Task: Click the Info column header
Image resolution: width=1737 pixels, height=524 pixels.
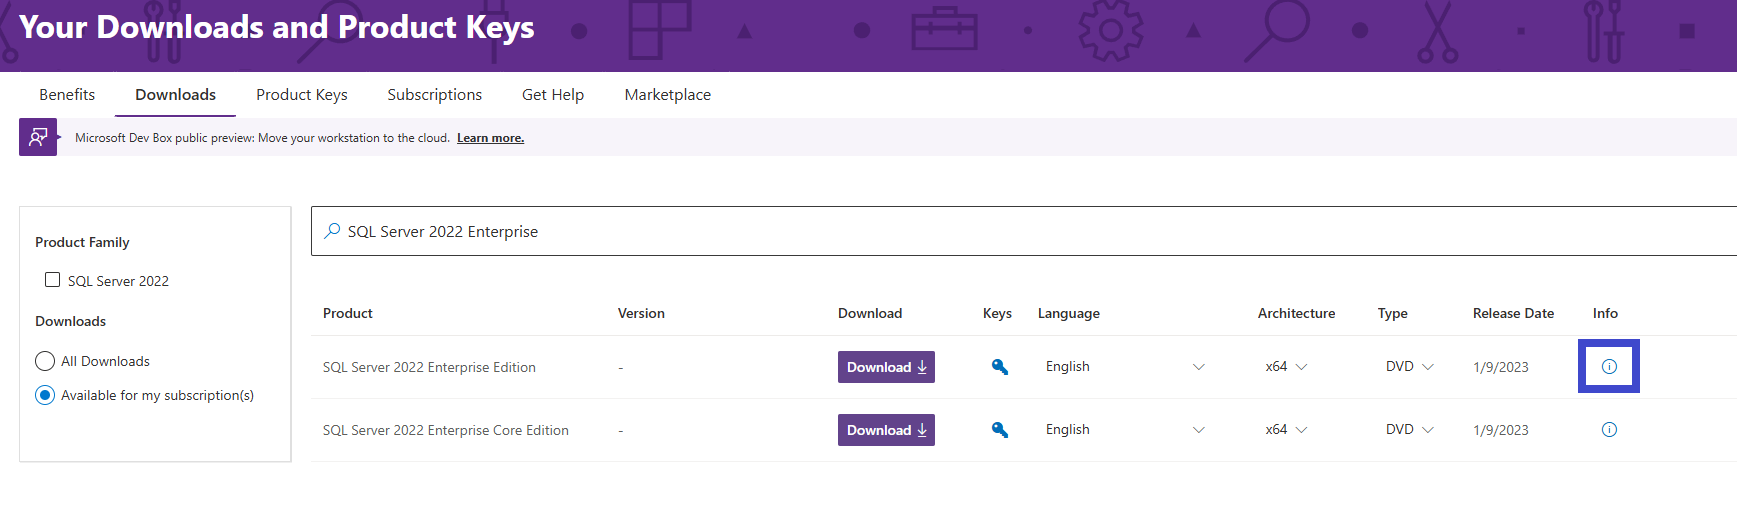Action: click(1605, 313)
